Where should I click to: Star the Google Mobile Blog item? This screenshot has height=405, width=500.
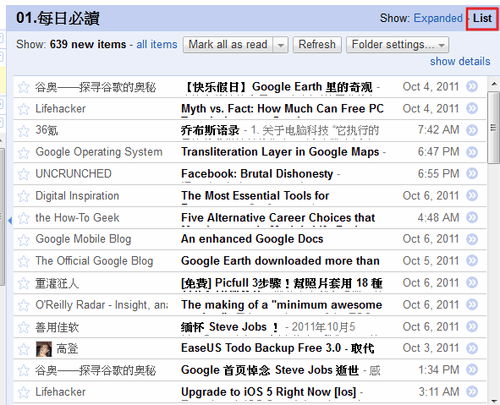click(24, 240)
